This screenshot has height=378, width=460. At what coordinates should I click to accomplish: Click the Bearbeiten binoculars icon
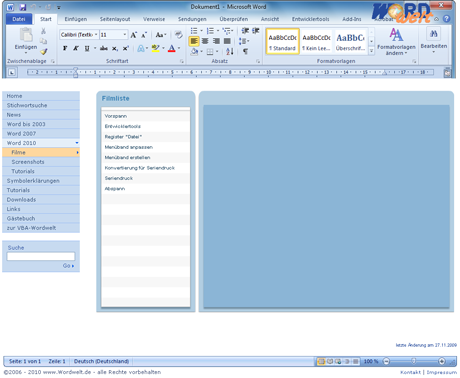(x=434, y=34)
